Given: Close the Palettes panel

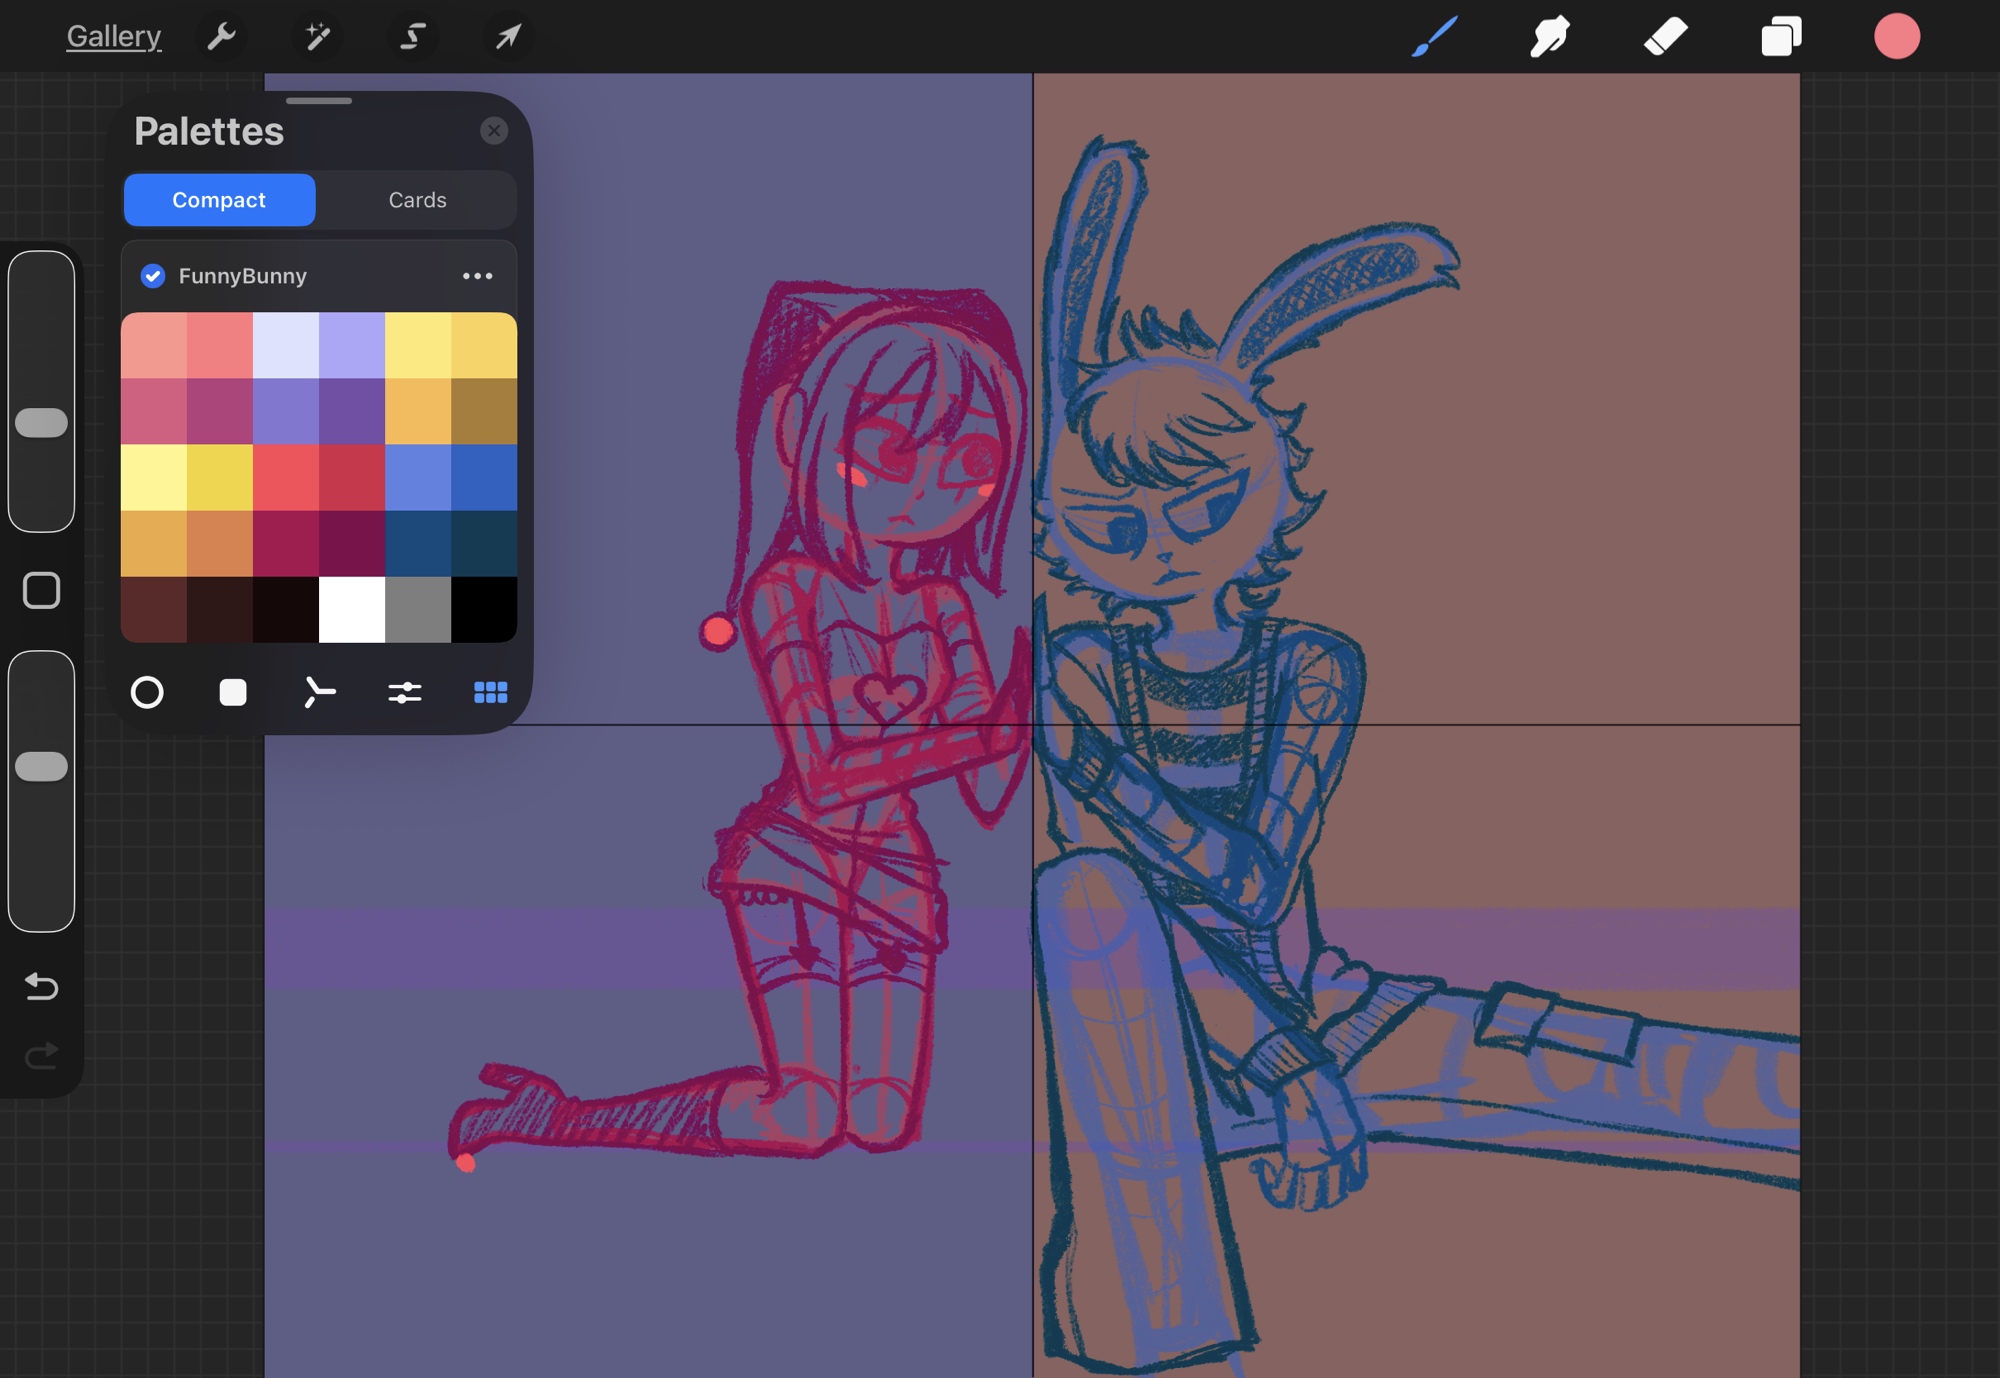Looking at the screenshot, I should (x=494, y=131).
